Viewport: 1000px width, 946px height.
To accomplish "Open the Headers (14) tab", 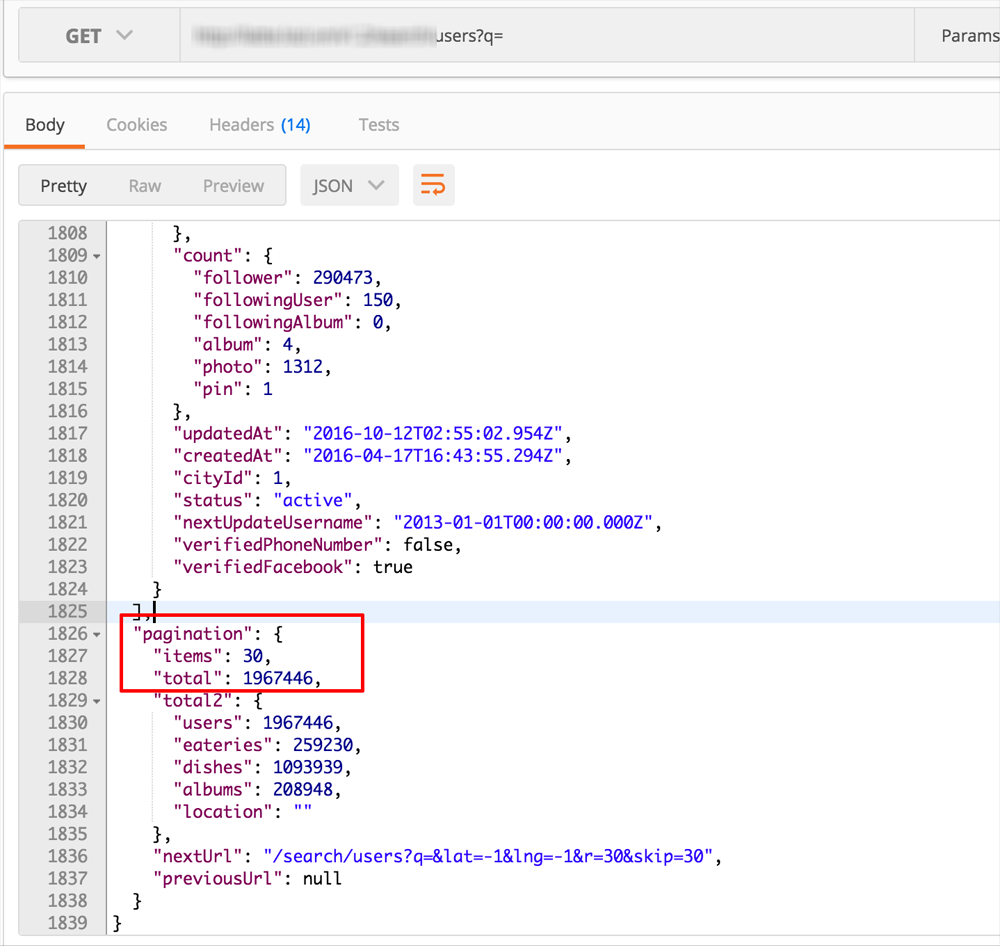I will [259, 125].
